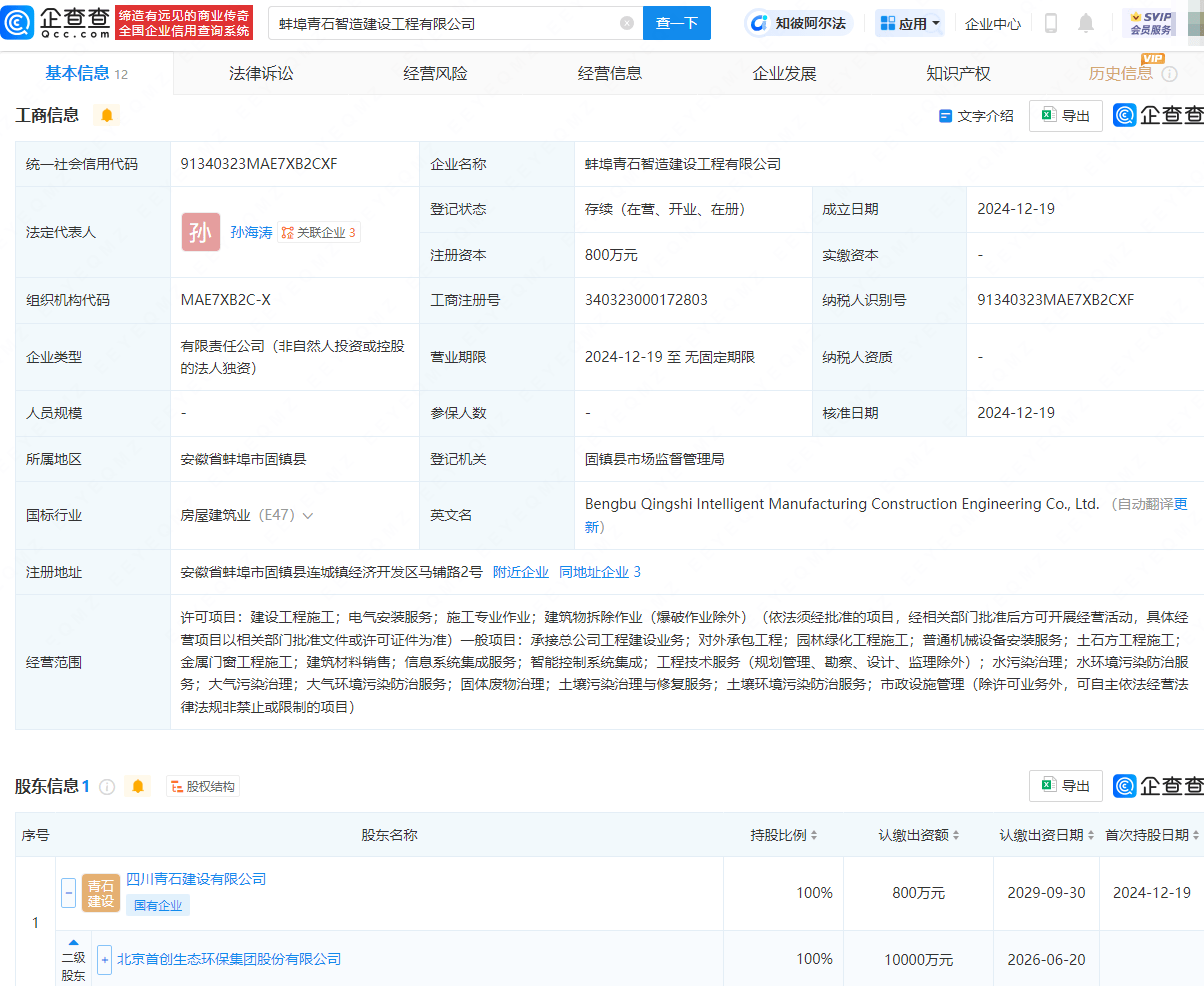Viewport: 1204px width, 986px height.
Task: Click the bell icon beside 股东信息
Action: (138, 787)
